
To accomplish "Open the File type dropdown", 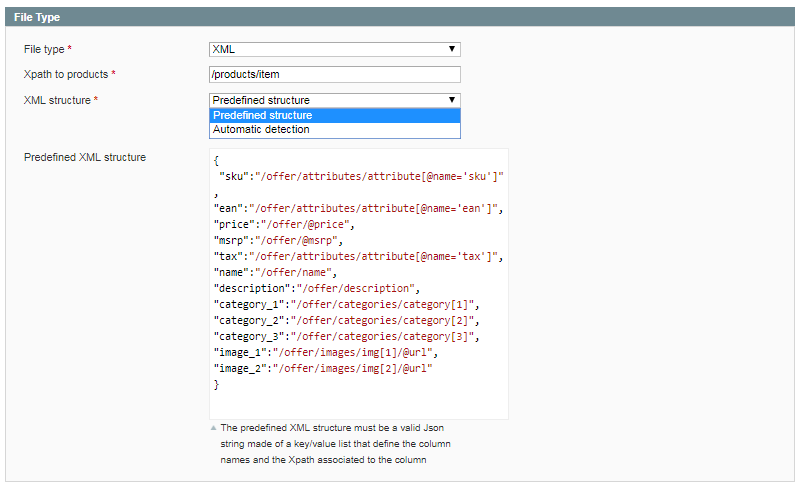I will click(335, 49).
